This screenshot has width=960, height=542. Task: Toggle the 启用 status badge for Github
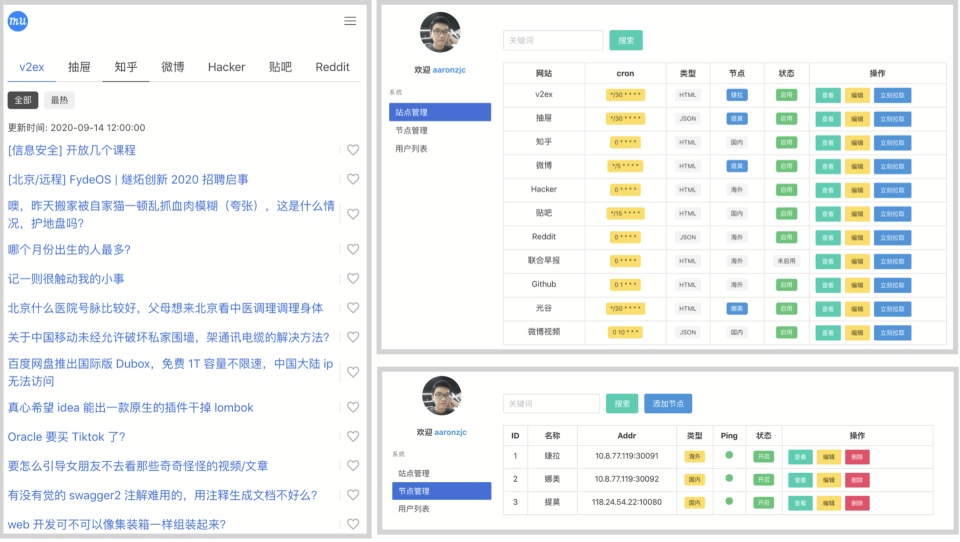pyautogui.click(x=786, y=285)
